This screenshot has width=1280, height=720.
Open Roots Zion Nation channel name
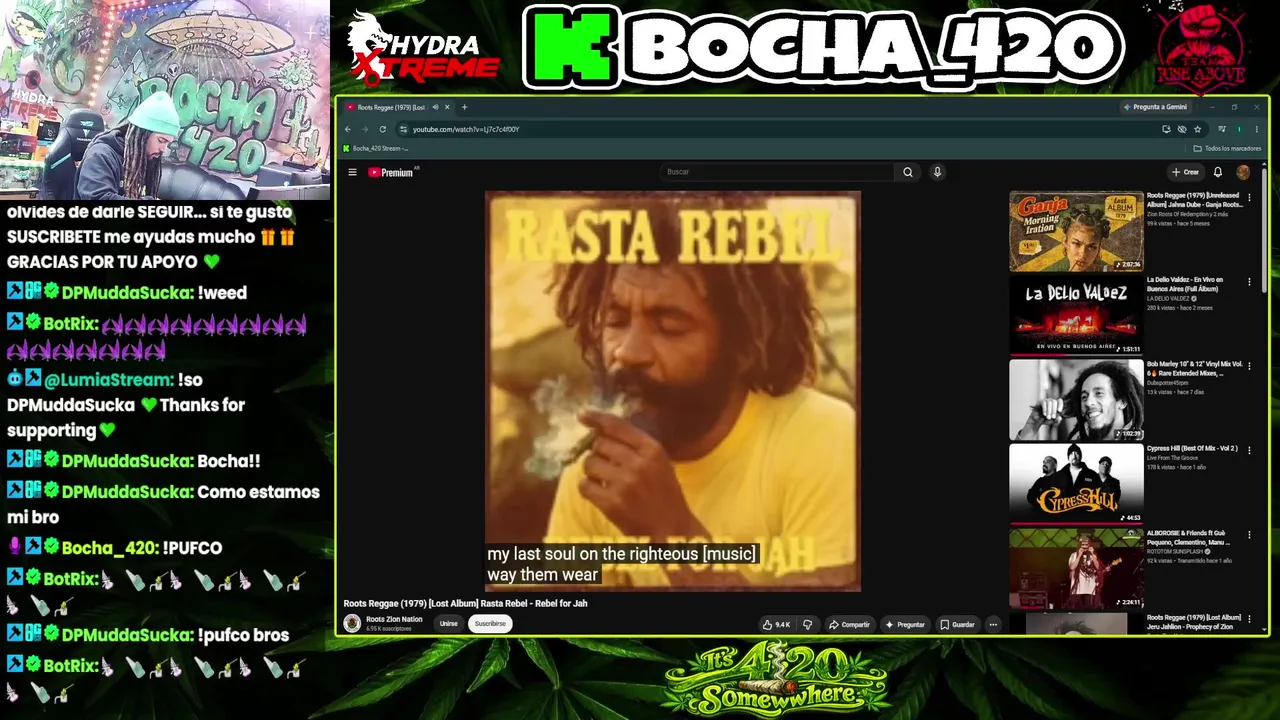coord(394,619)
